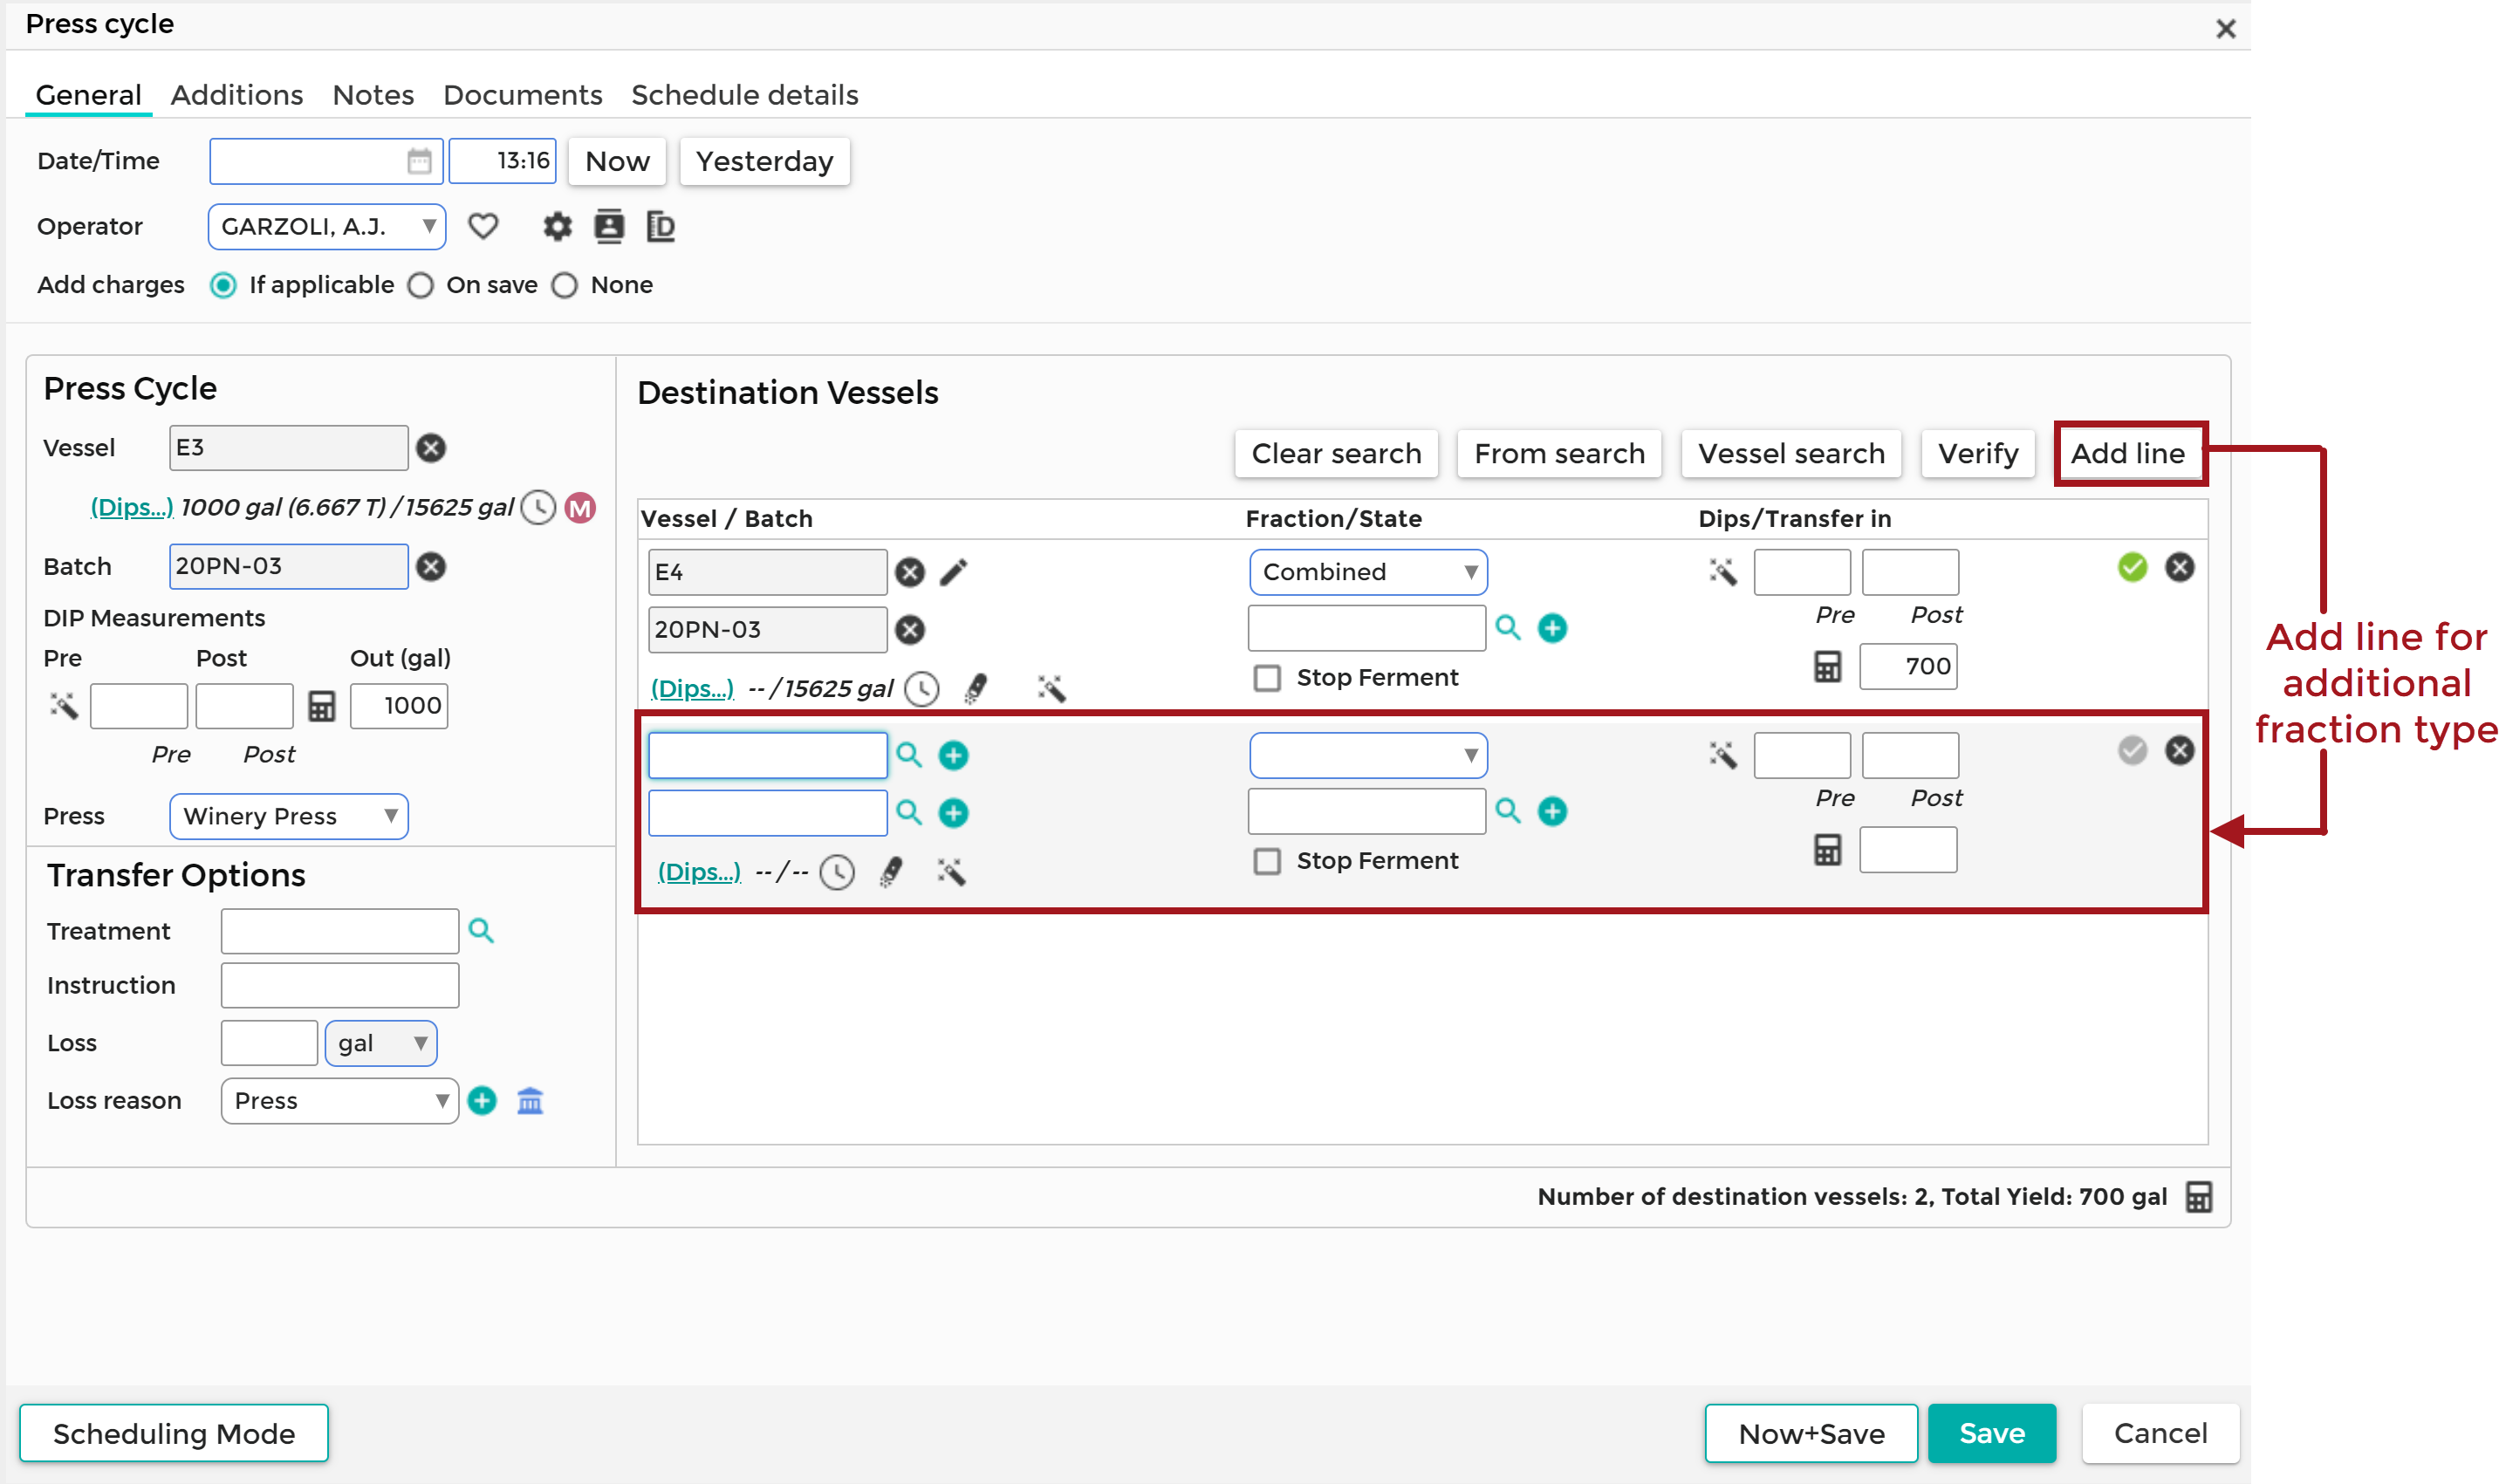Screen dimensions: 2499x1484
Task: Switch to the Schedule details tab
Action: (x=745, y=95)
